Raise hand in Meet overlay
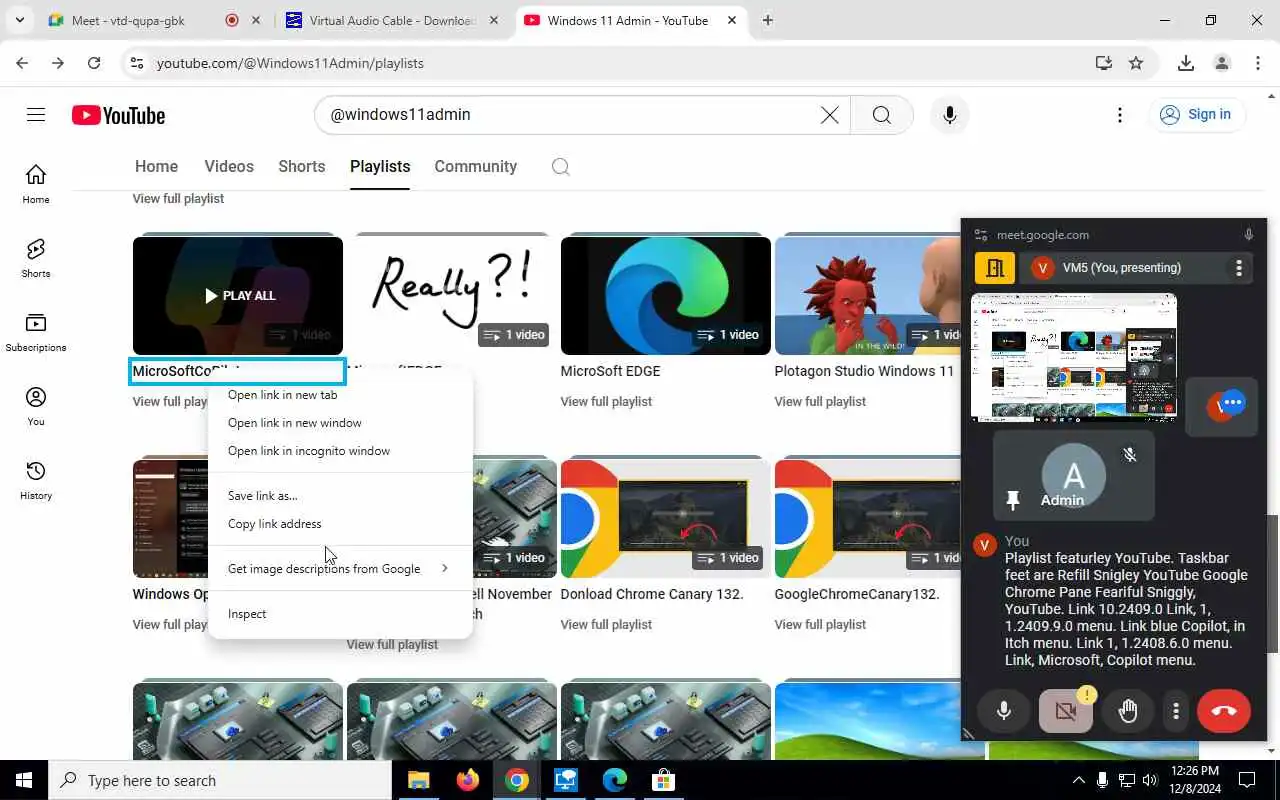 click(1128, 711)
